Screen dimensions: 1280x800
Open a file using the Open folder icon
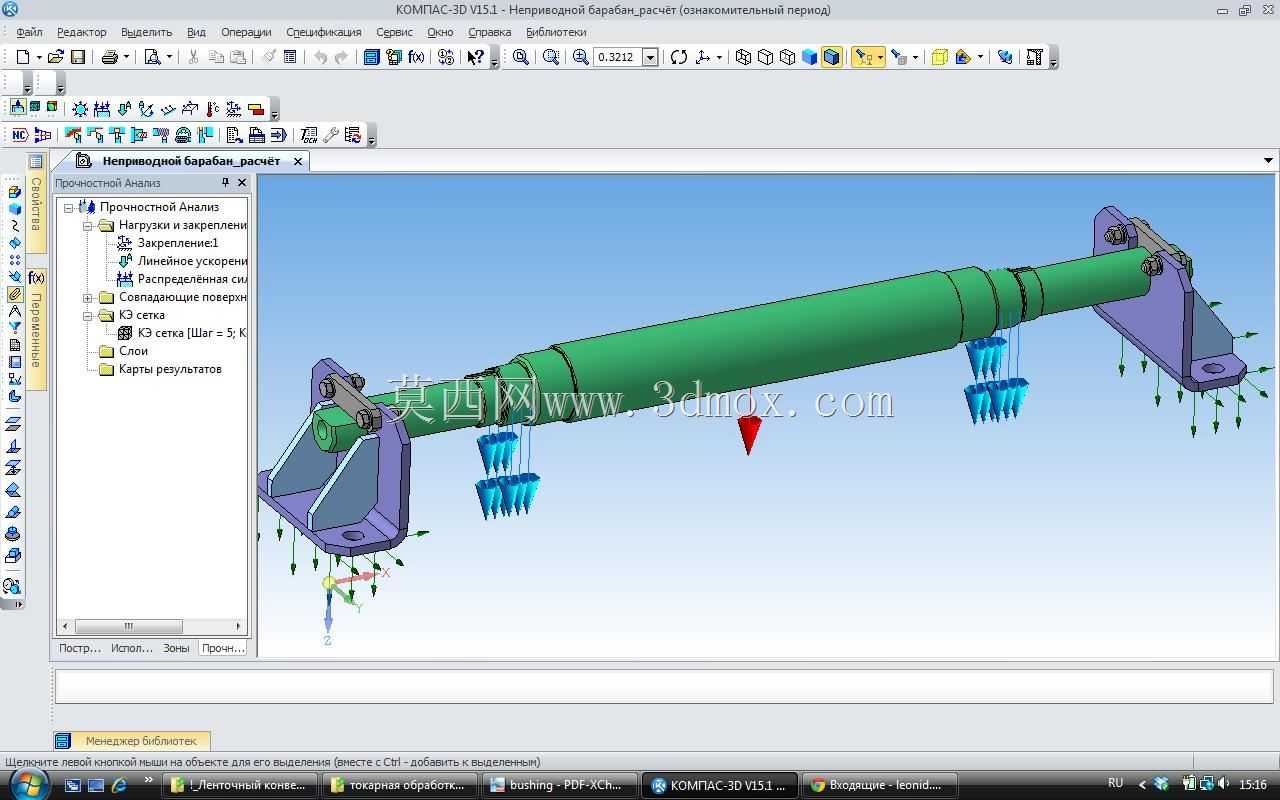click(x=56, y=57)
